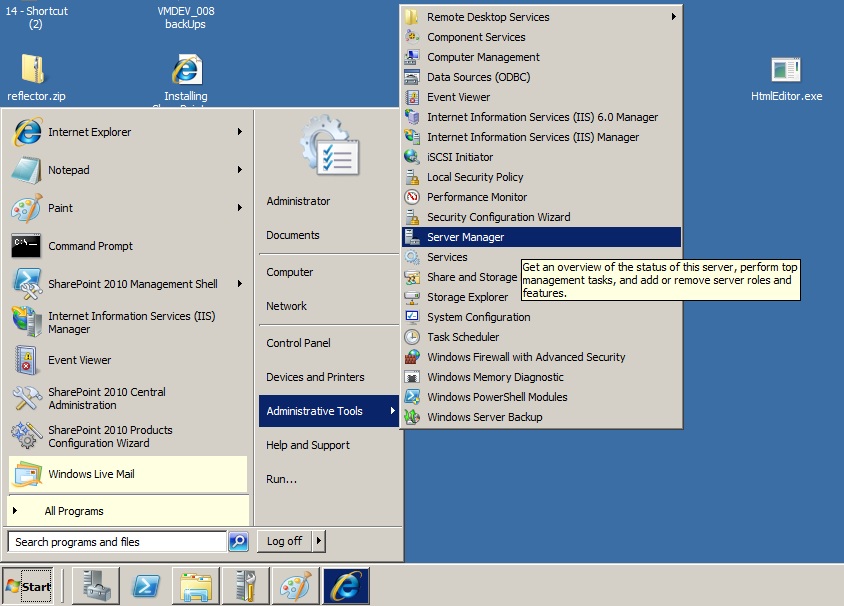Screen dimensions: 844x606
Task: Open the Windows Explorer folder taskbar icon
Action: click(196, 586)
